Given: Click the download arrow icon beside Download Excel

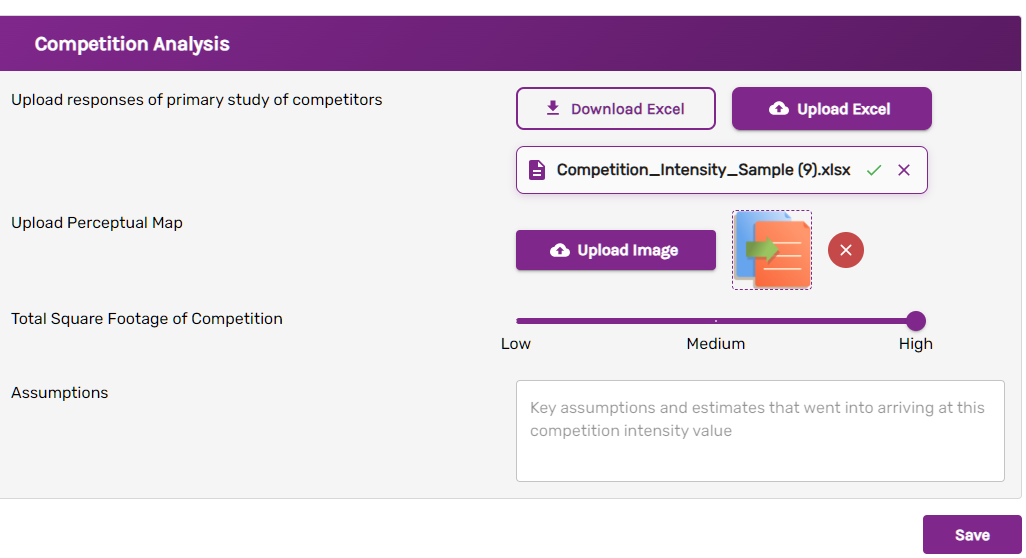Looking at the screenshot, I should coord(553,108).
